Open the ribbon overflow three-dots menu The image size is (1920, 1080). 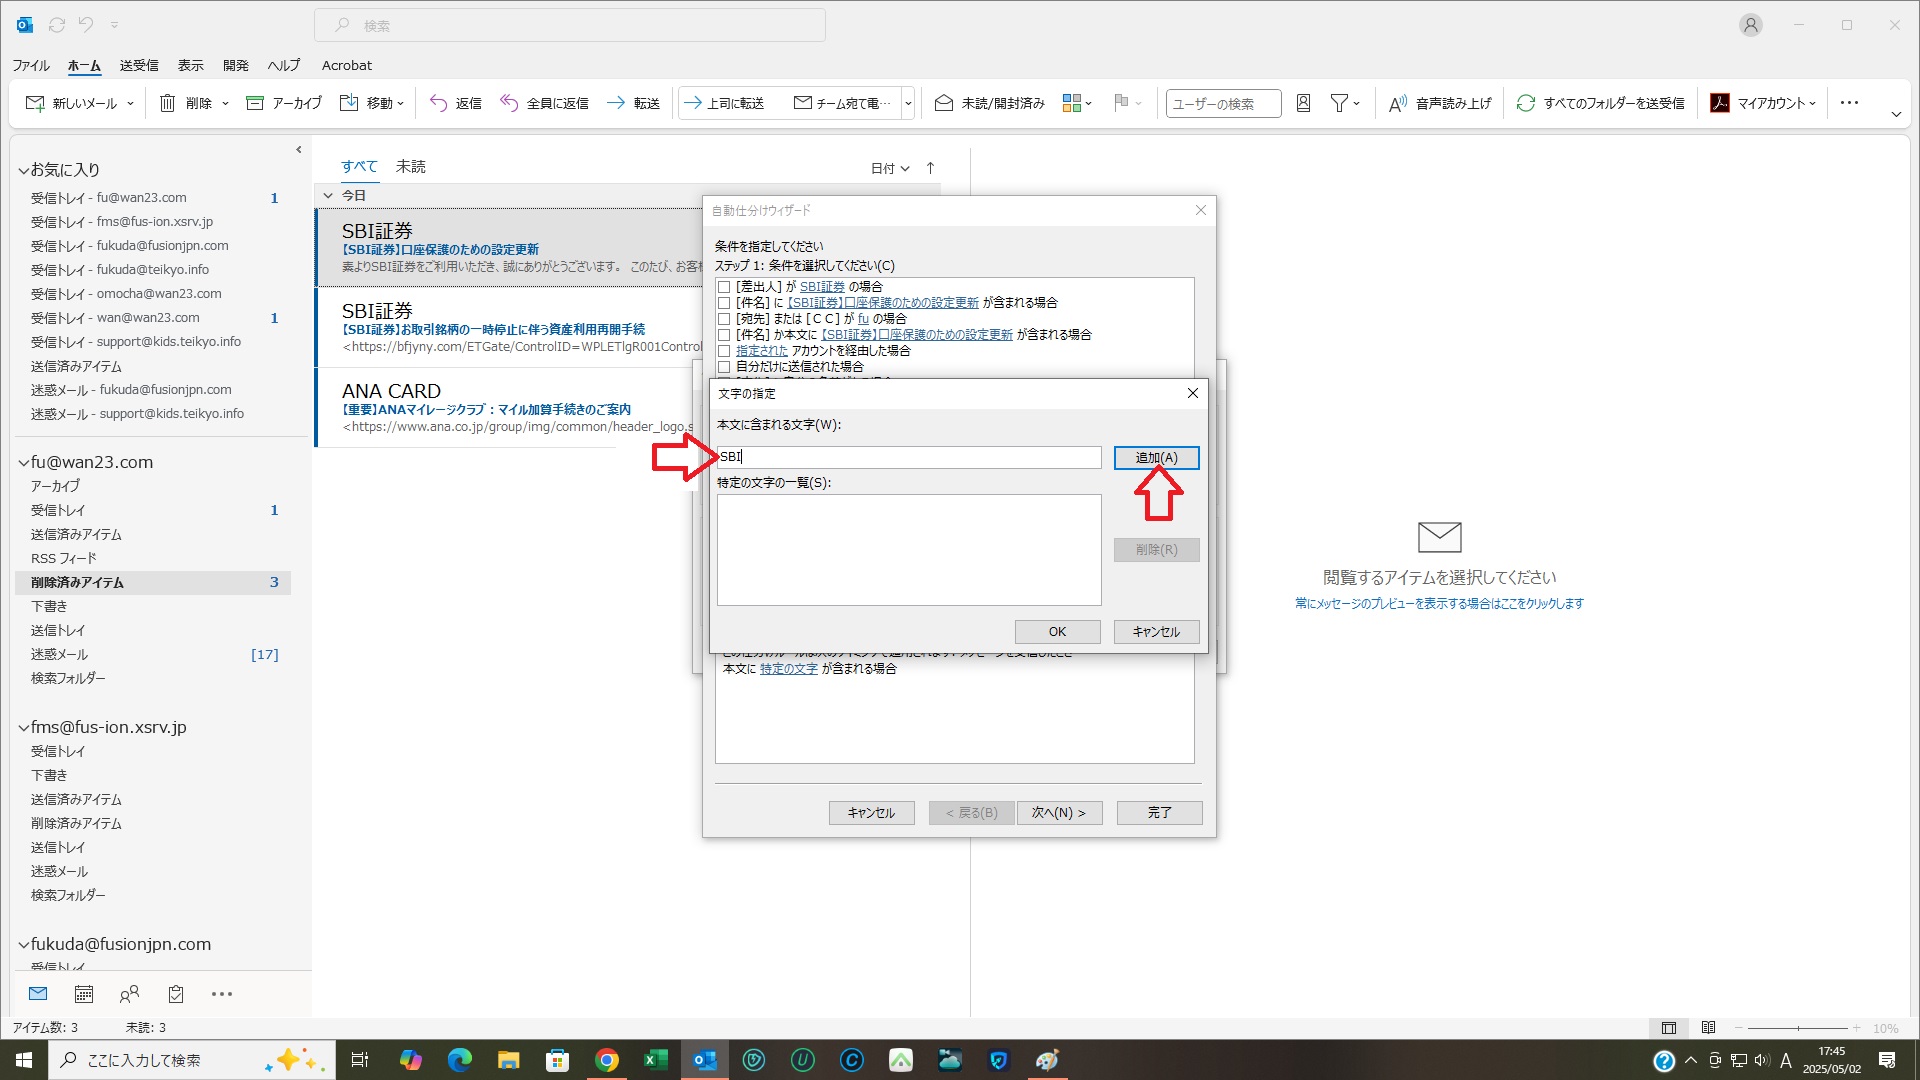point(1849,103)
